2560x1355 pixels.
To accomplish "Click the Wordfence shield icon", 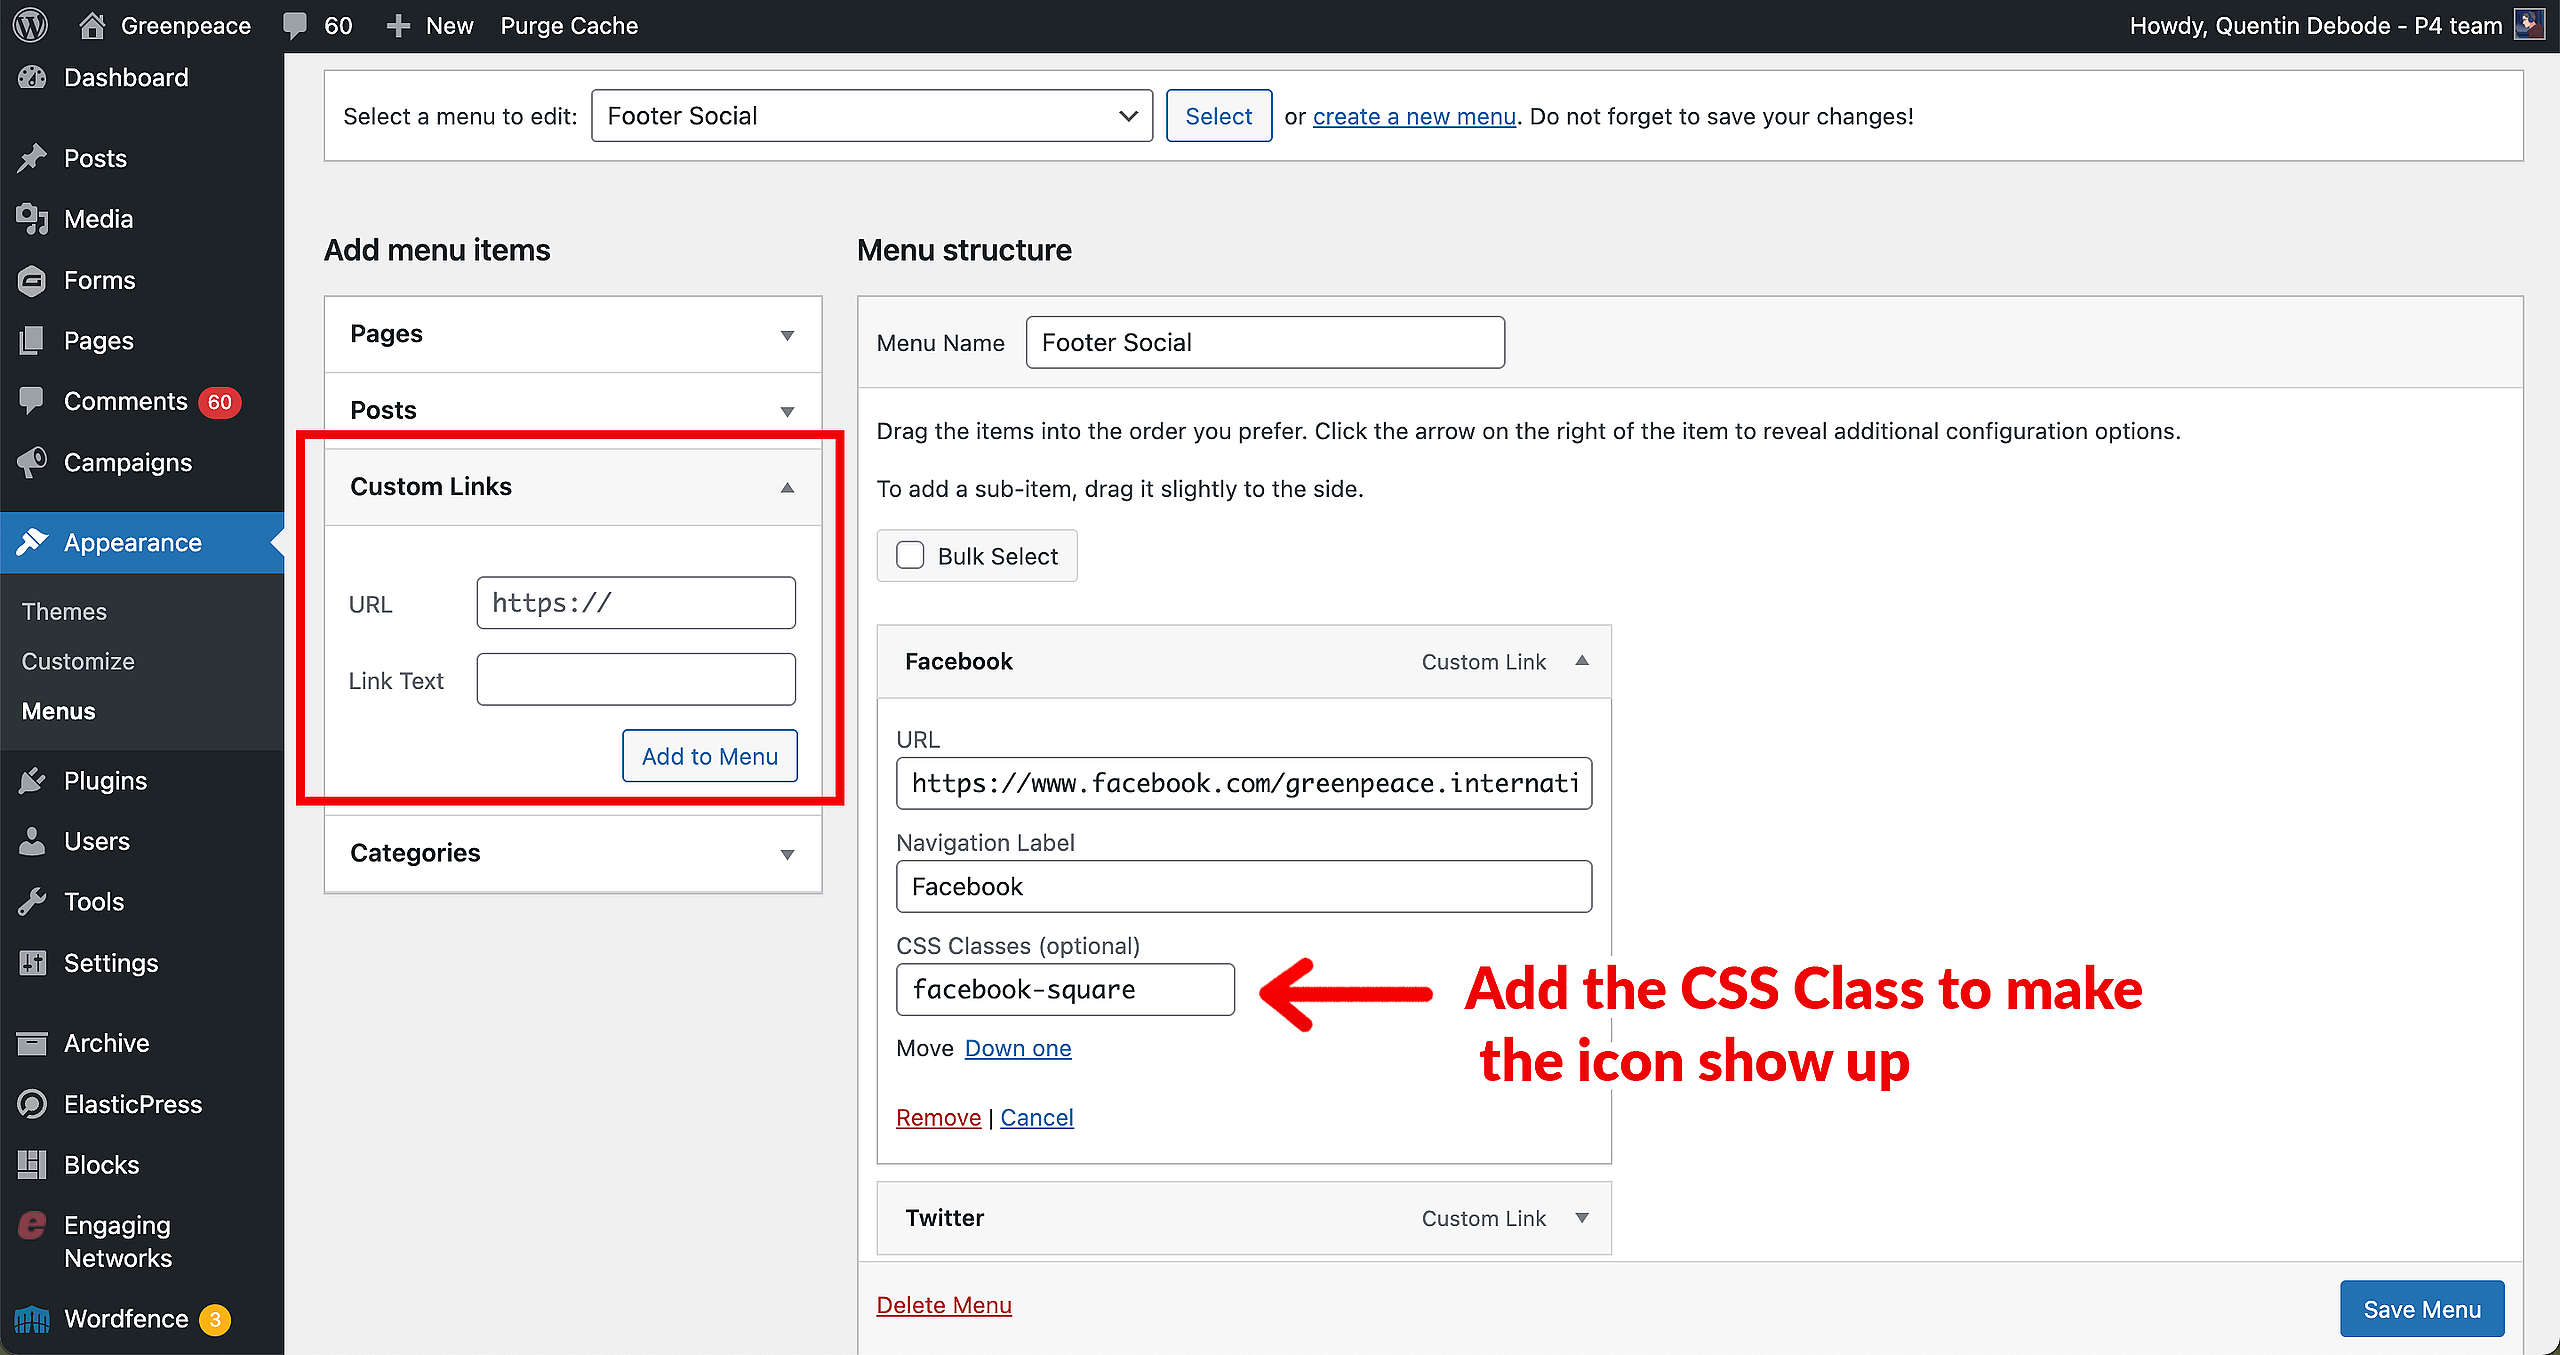I will coord(32,1319).
